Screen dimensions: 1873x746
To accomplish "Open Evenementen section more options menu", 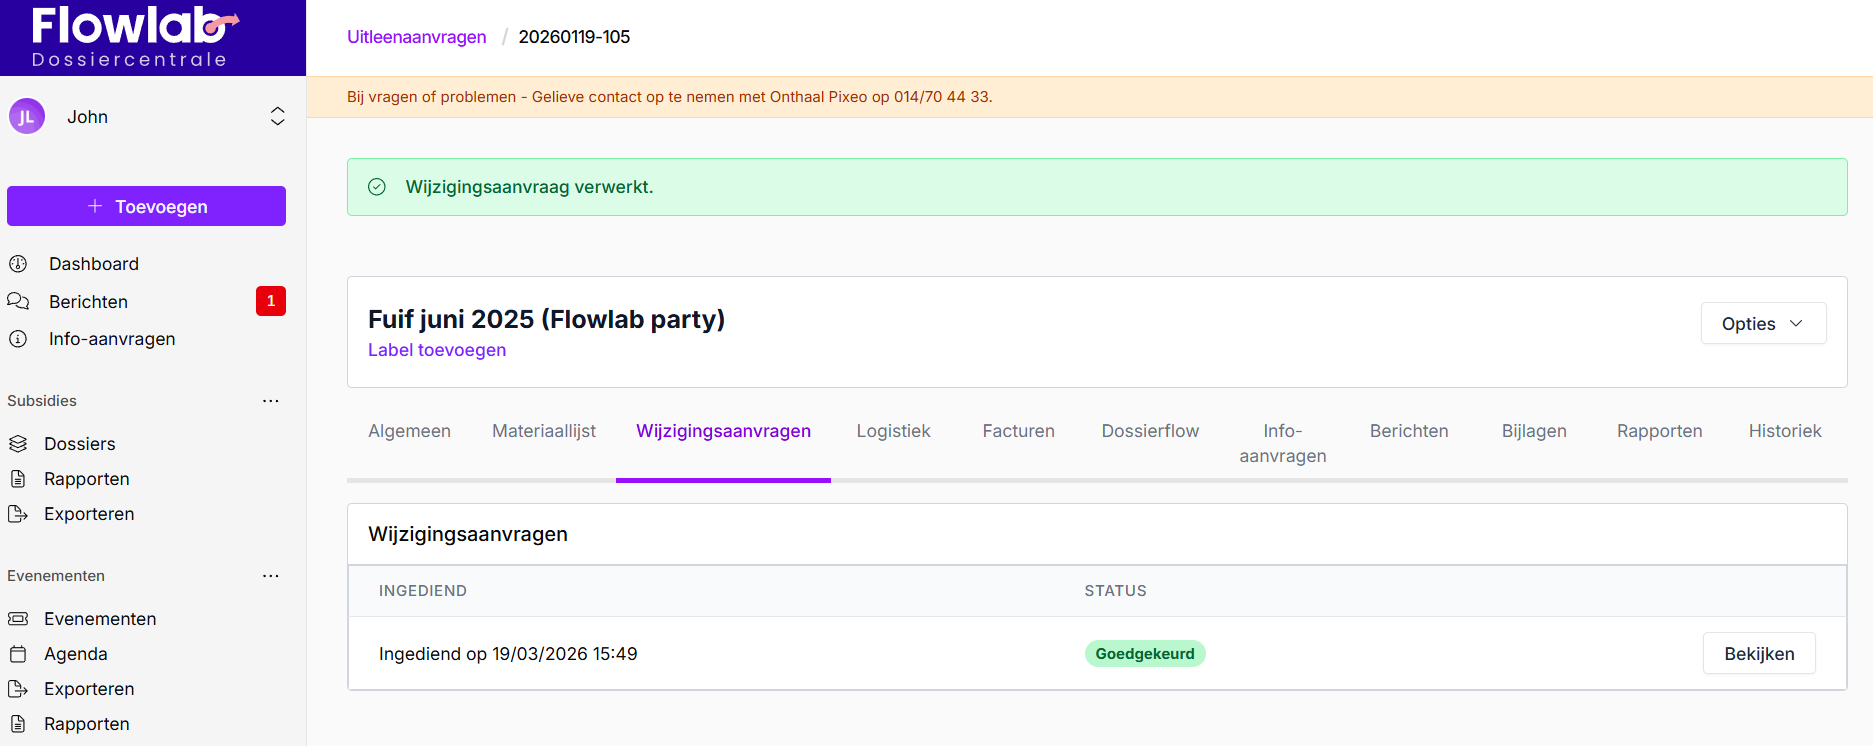I will [x=270, y=576].
